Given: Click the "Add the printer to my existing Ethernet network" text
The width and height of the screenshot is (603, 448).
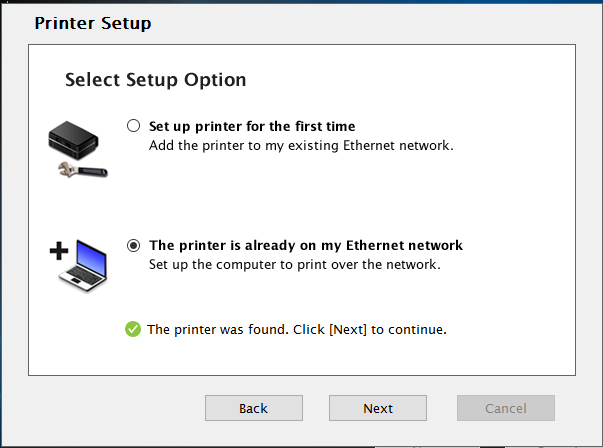Looking at the screenshot, I should pyautogui.click(x=301, y=146).
